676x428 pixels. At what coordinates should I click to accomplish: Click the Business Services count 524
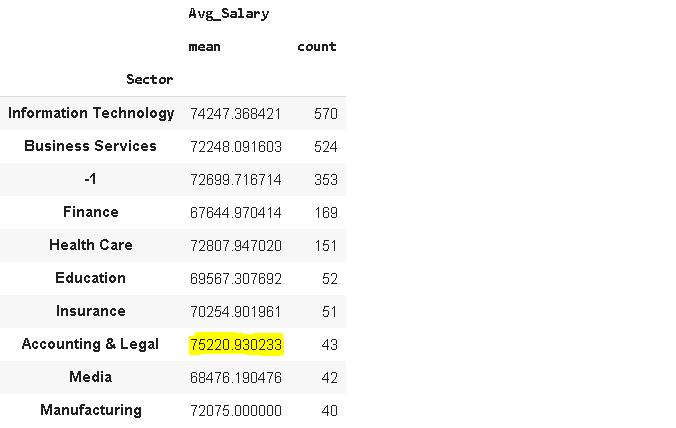pyautogui.click(x=325, y=147)
